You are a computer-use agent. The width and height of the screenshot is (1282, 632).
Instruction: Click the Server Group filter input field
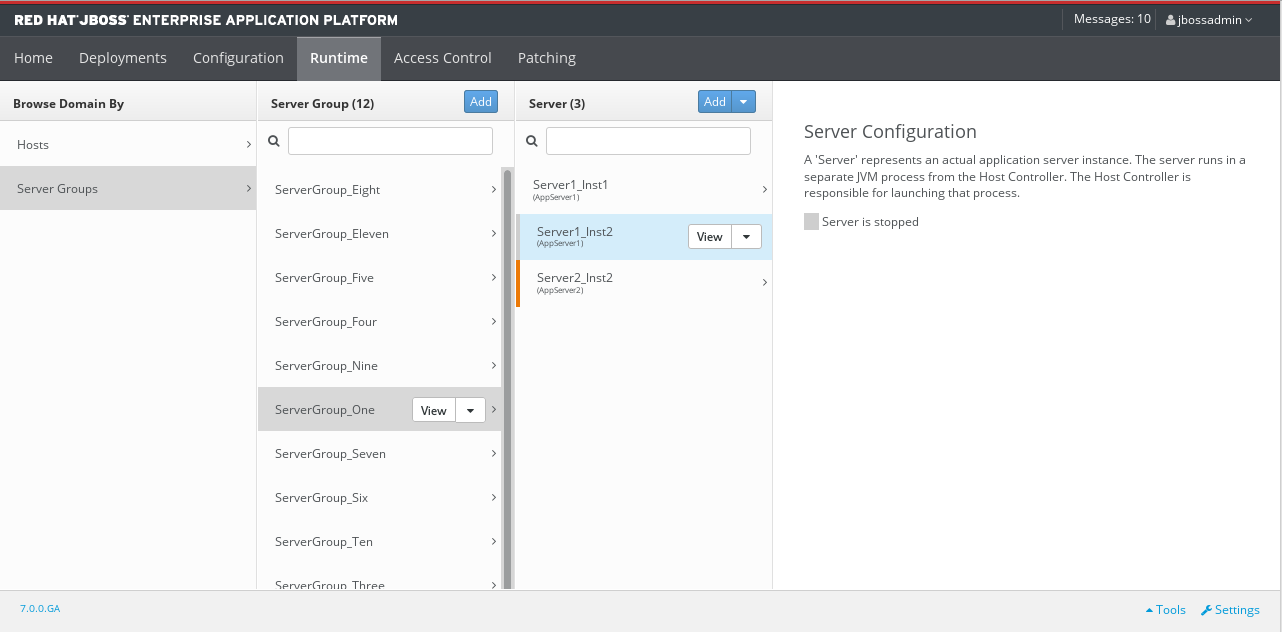pos(390,141)
